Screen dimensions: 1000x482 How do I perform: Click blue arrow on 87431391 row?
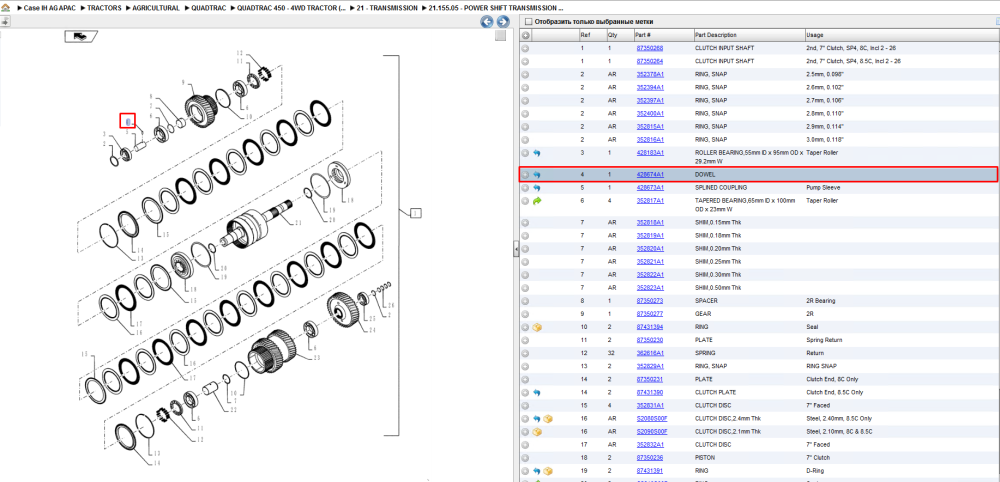(537, 471)
